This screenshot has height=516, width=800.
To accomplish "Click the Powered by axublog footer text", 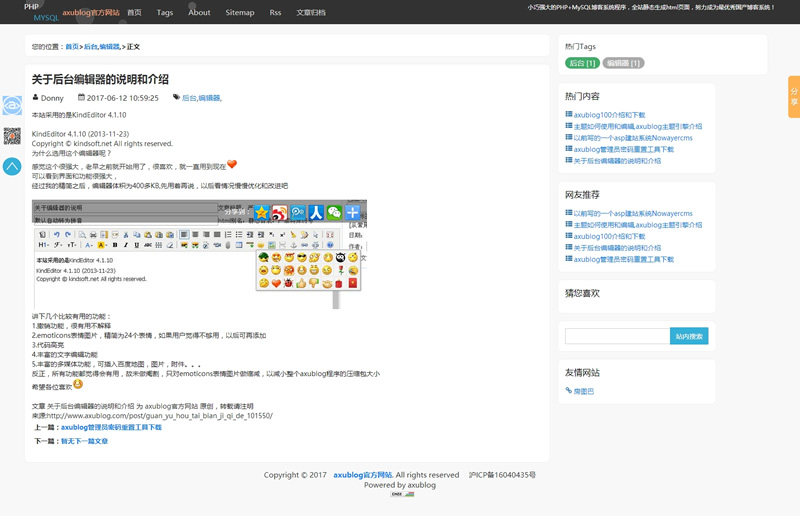I will [400, 485].
